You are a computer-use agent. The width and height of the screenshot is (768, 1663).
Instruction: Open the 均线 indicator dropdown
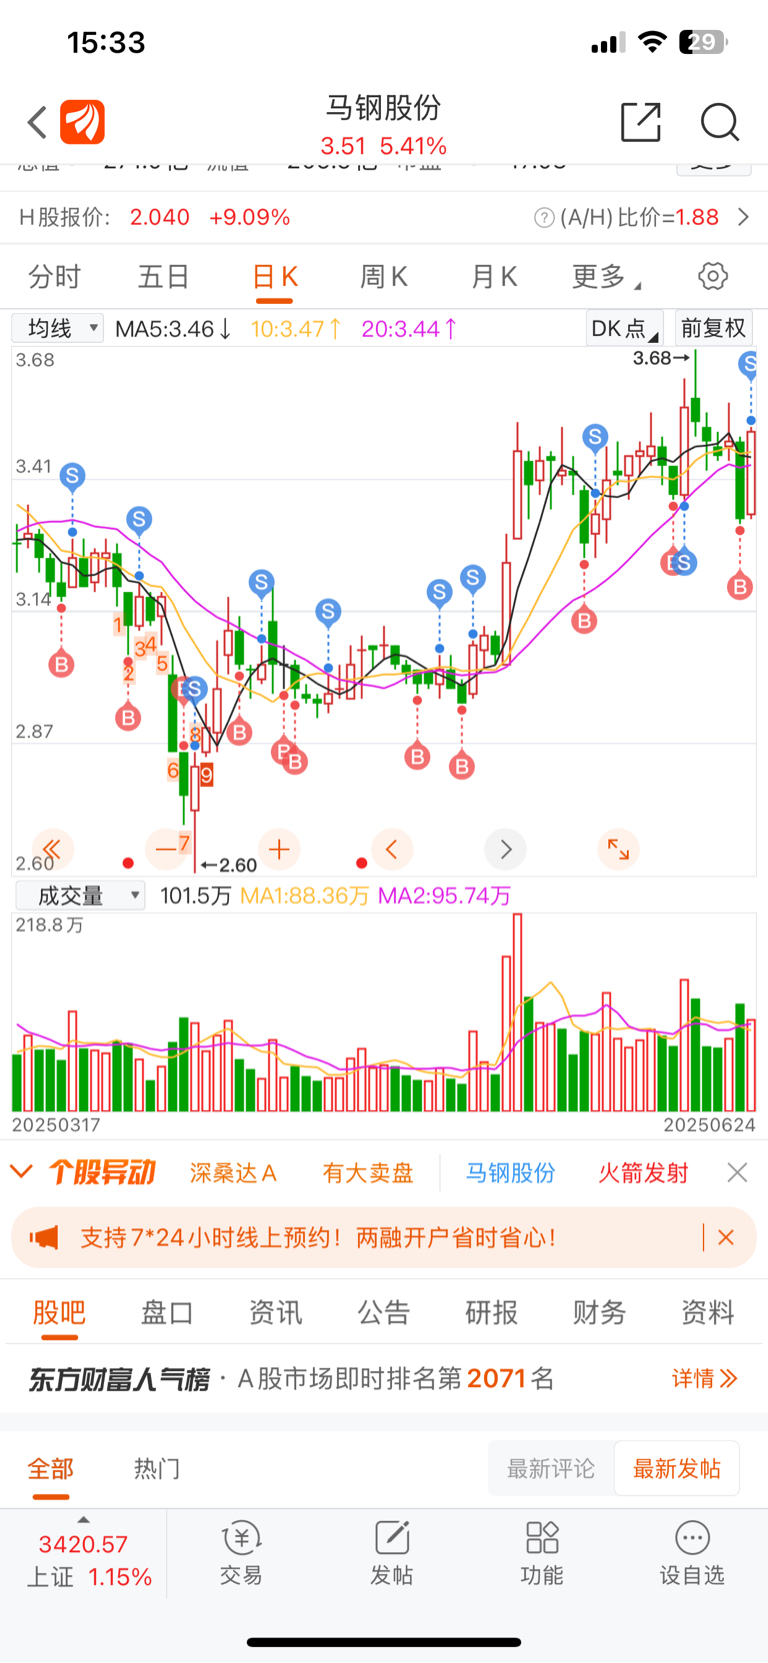(58, 328)
